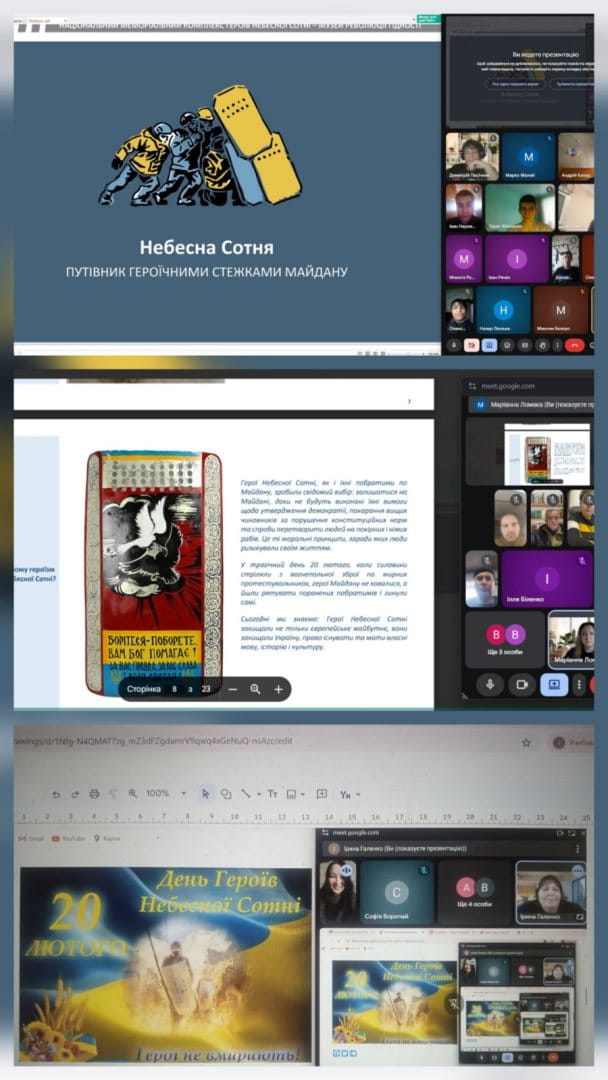Image resolution: width=608 pixels, height=1080 pixels.
Task: Click stop presenting button in presenting notice
Action: click(x=574, y=84)
